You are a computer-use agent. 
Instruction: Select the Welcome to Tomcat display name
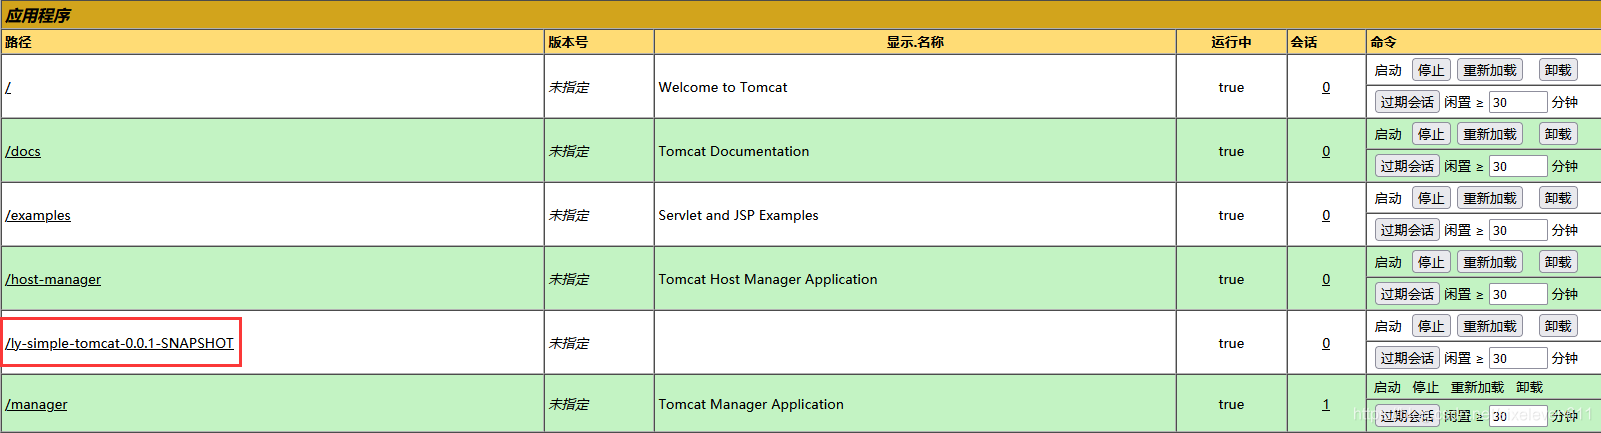coord(723,87)
